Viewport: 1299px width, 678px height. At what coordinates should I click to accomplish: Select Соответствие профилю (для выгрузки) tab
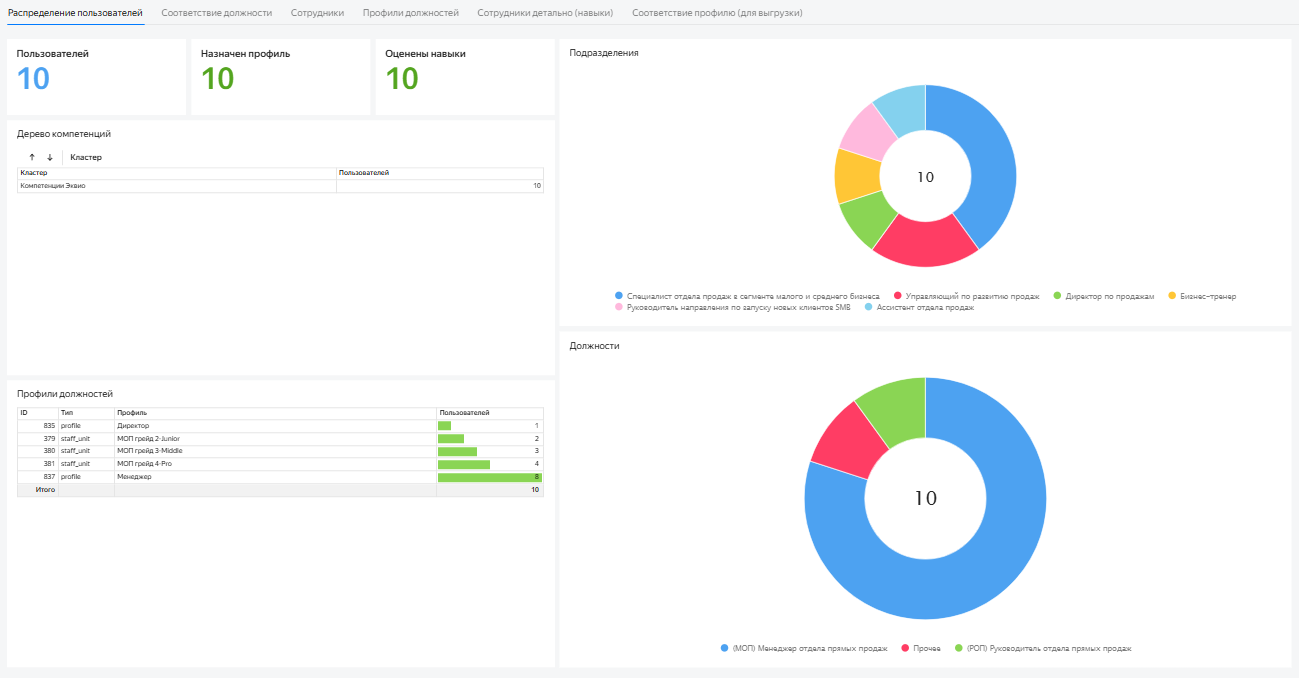717,13
